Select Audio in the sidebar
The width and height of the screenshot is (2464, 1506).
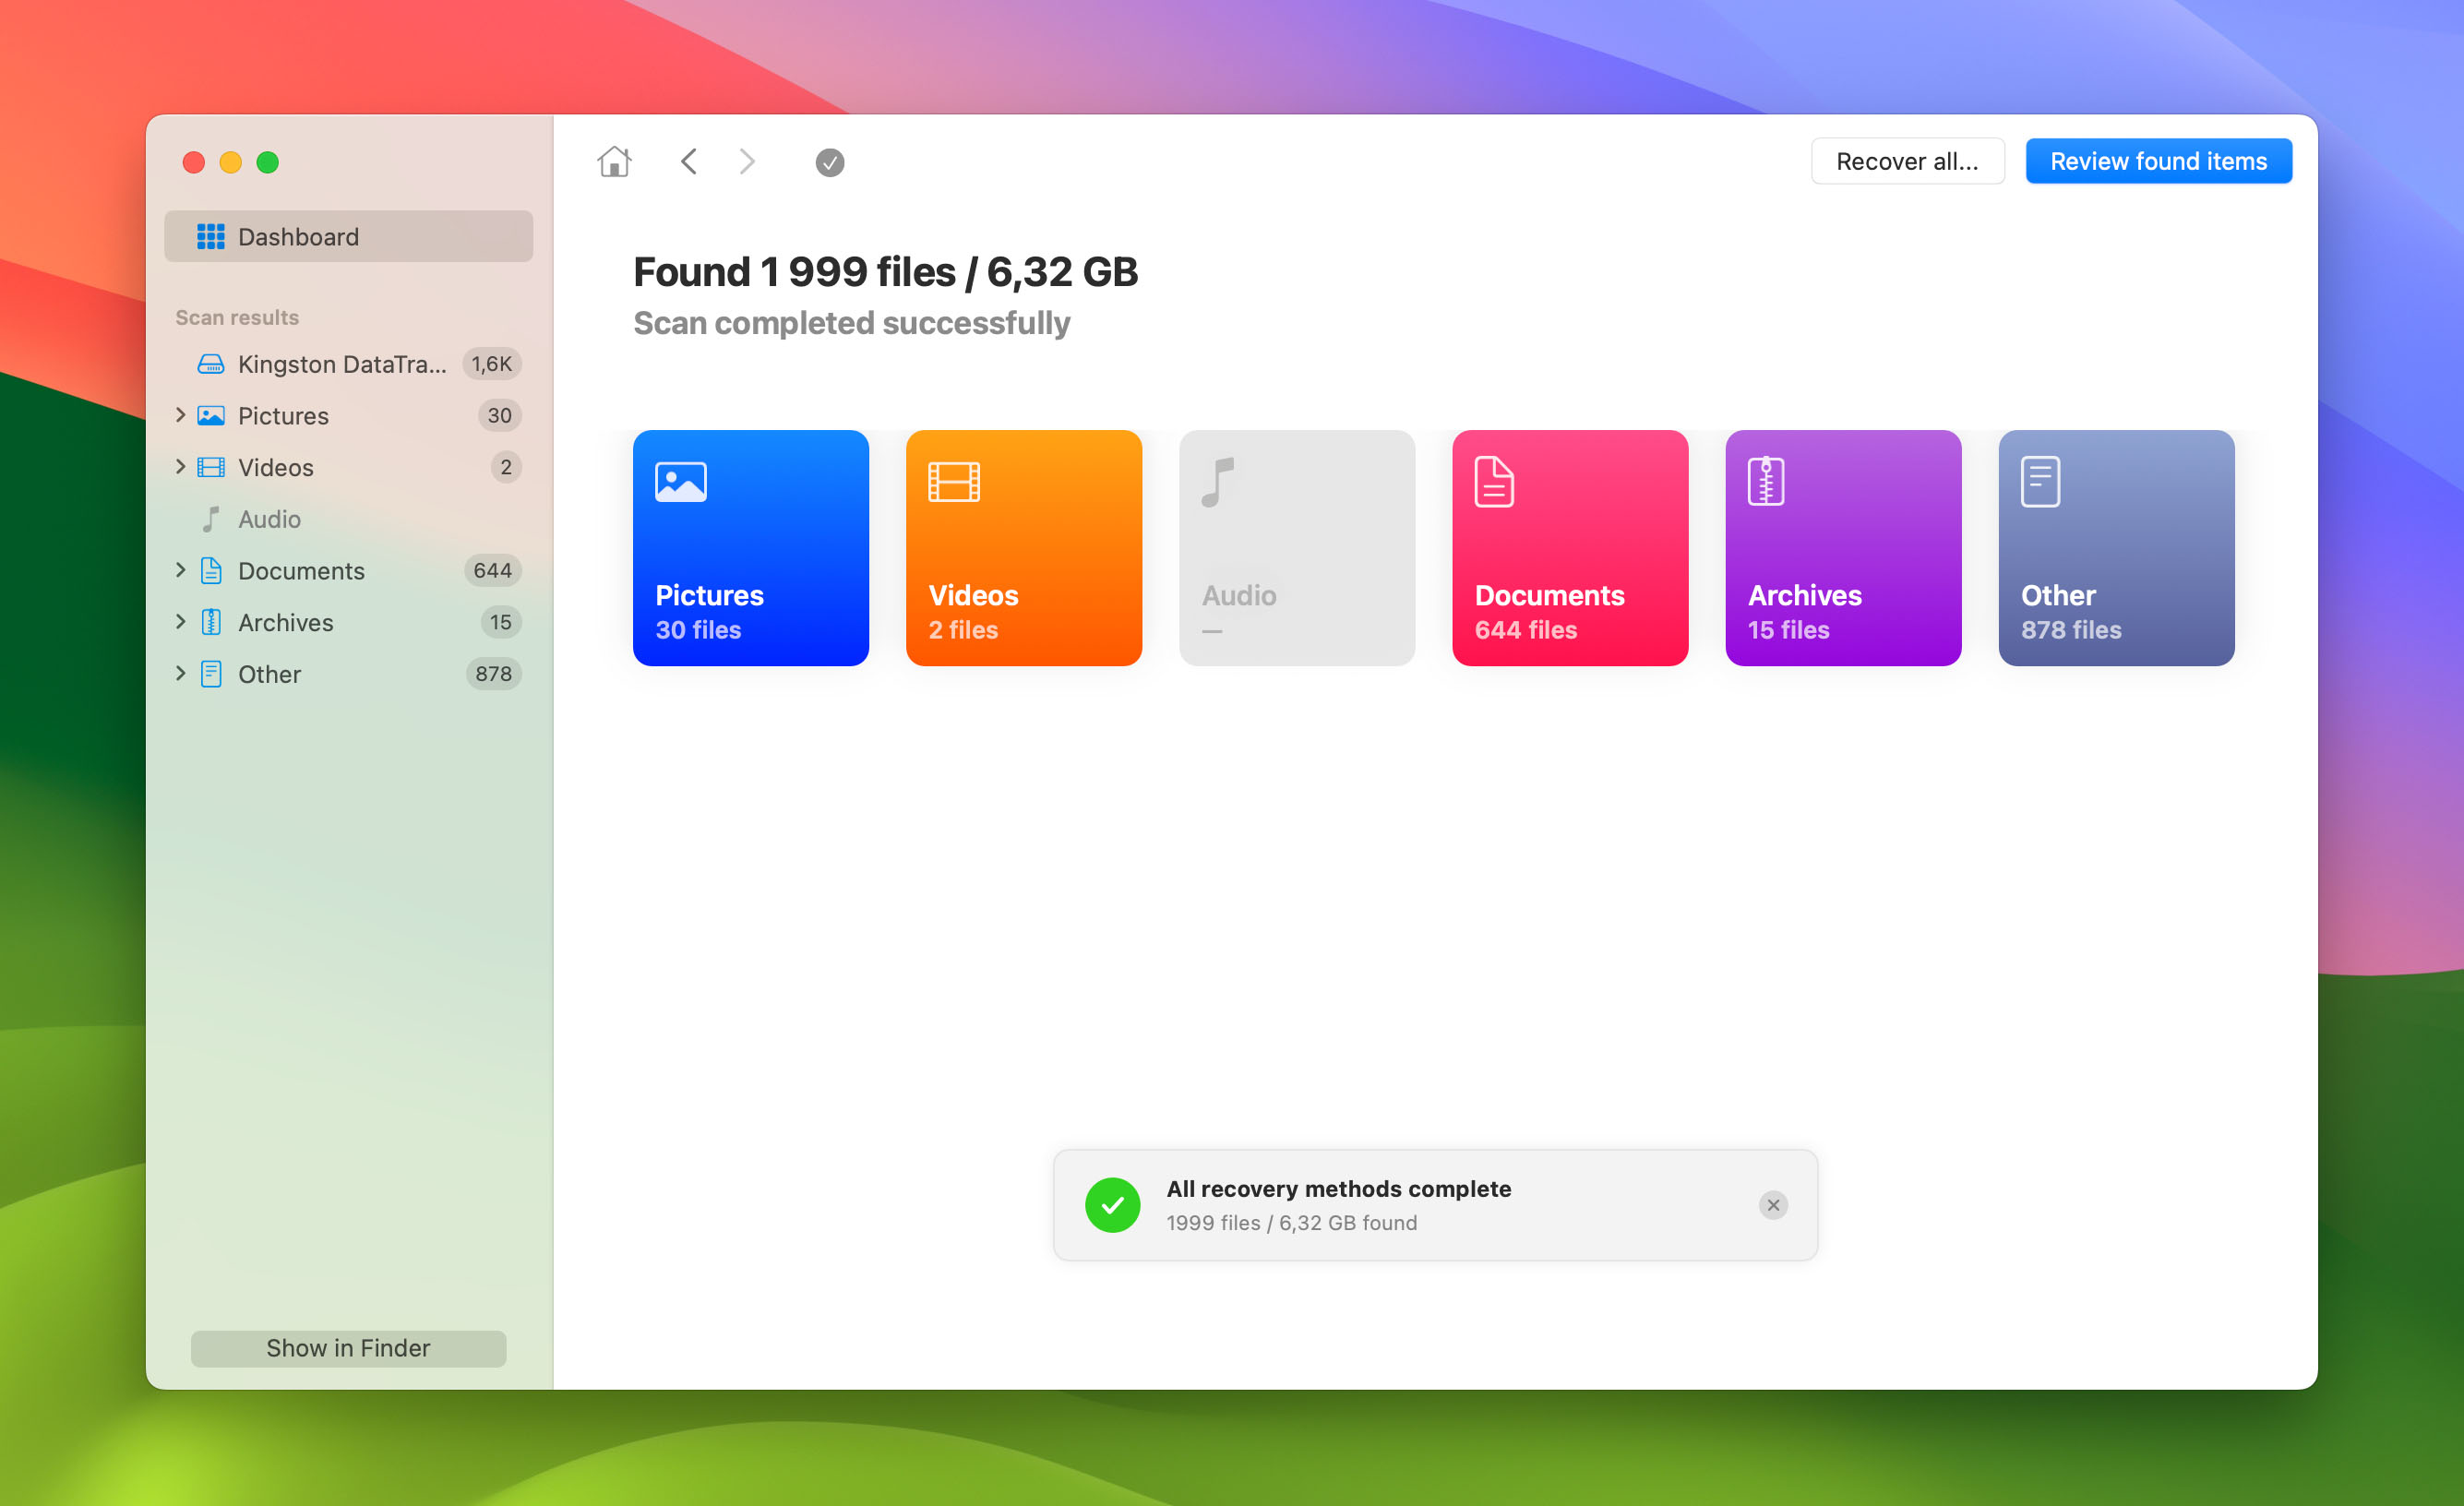coord(348,519)
